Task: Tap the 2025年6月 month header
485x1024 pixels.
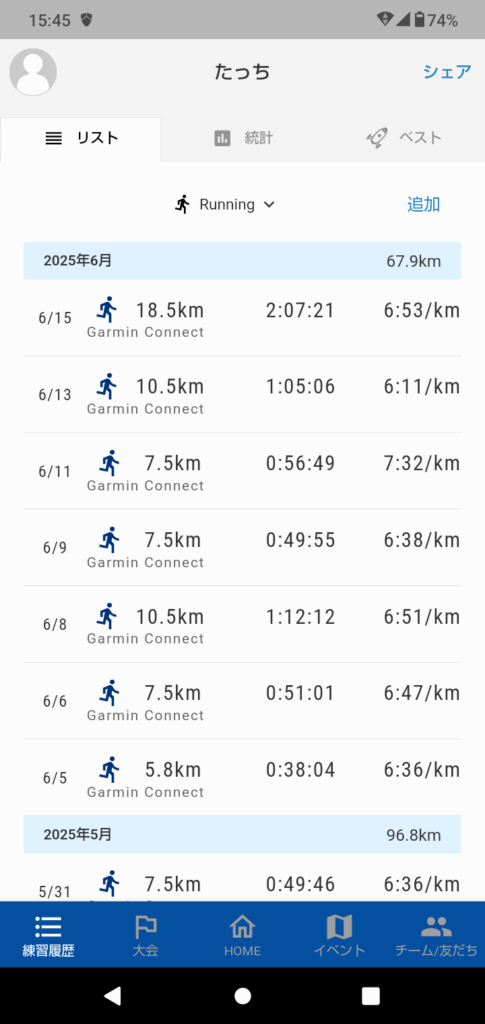Action: click(242, 261)
